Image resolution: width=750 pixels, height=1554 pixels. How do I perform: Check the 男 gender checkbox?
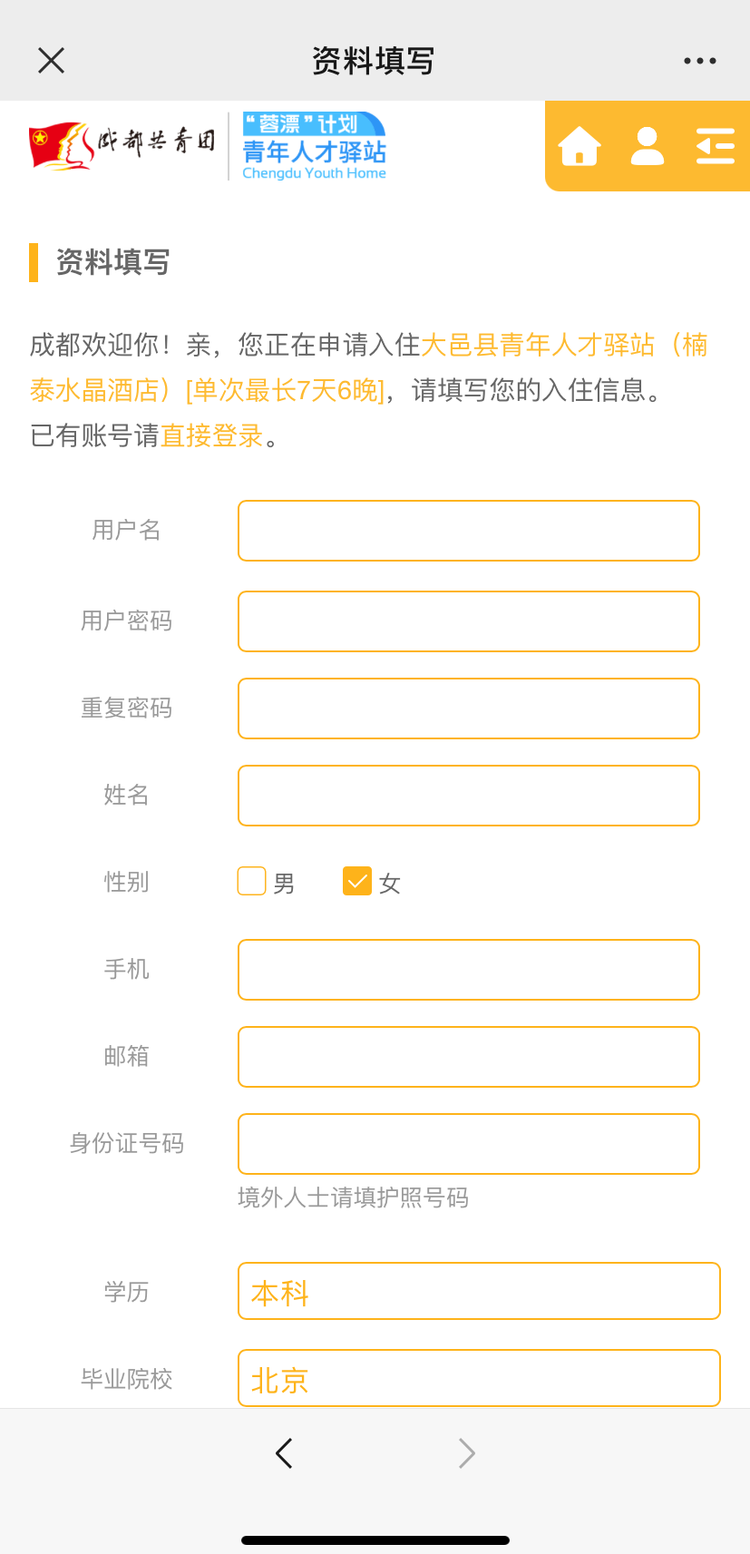point(252,881)
